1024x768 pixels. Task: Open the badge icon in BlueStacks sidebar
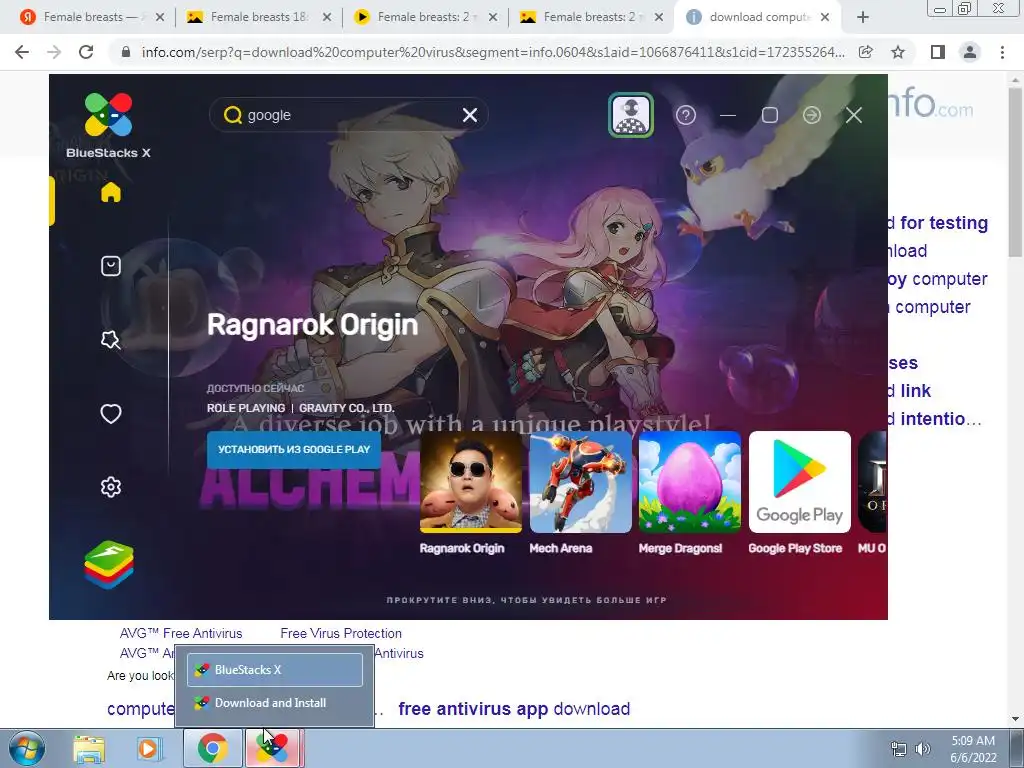(111, 340)
